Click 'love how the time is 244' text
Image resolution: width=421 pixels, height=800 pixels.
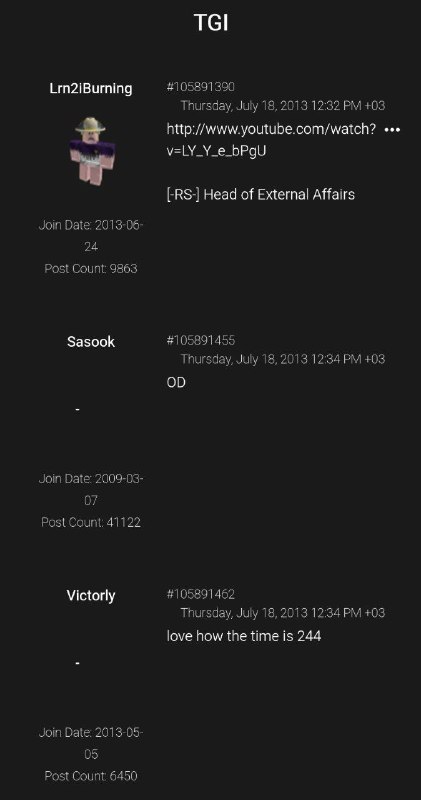(x=244, y=636)
